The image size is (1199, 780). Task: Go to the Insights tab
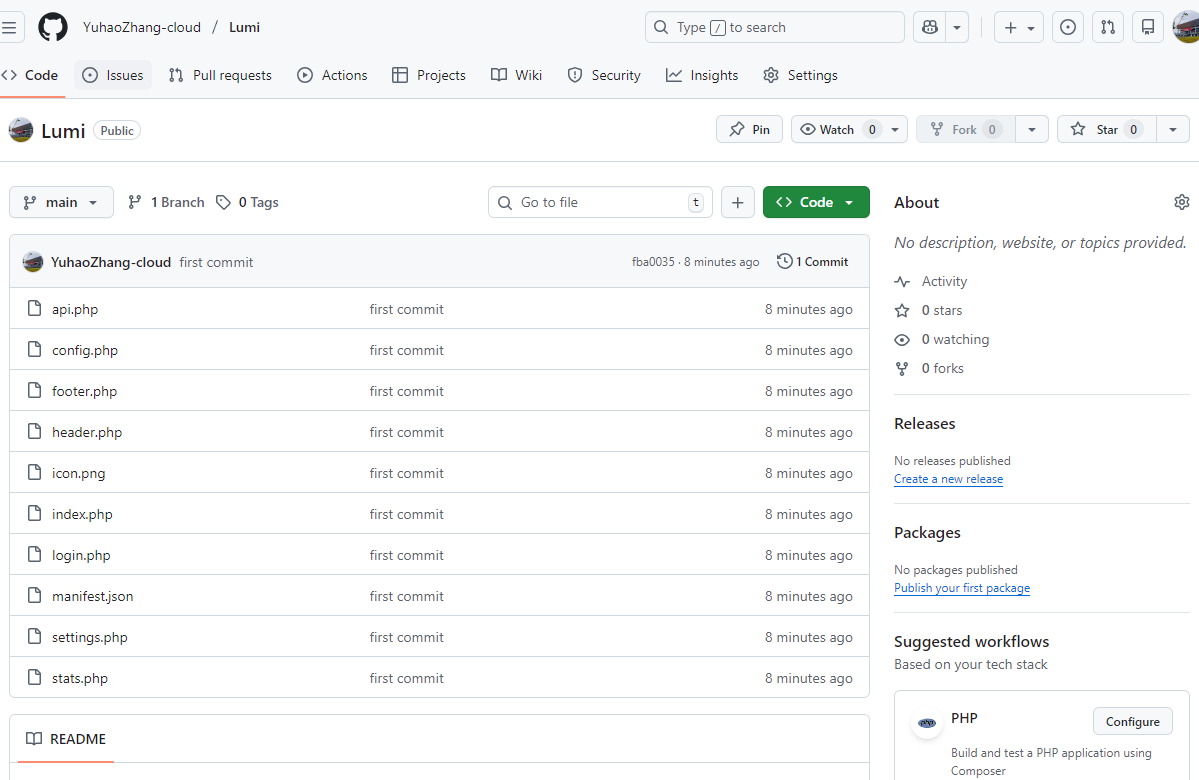pyautogui.click(x=702, y=75)
